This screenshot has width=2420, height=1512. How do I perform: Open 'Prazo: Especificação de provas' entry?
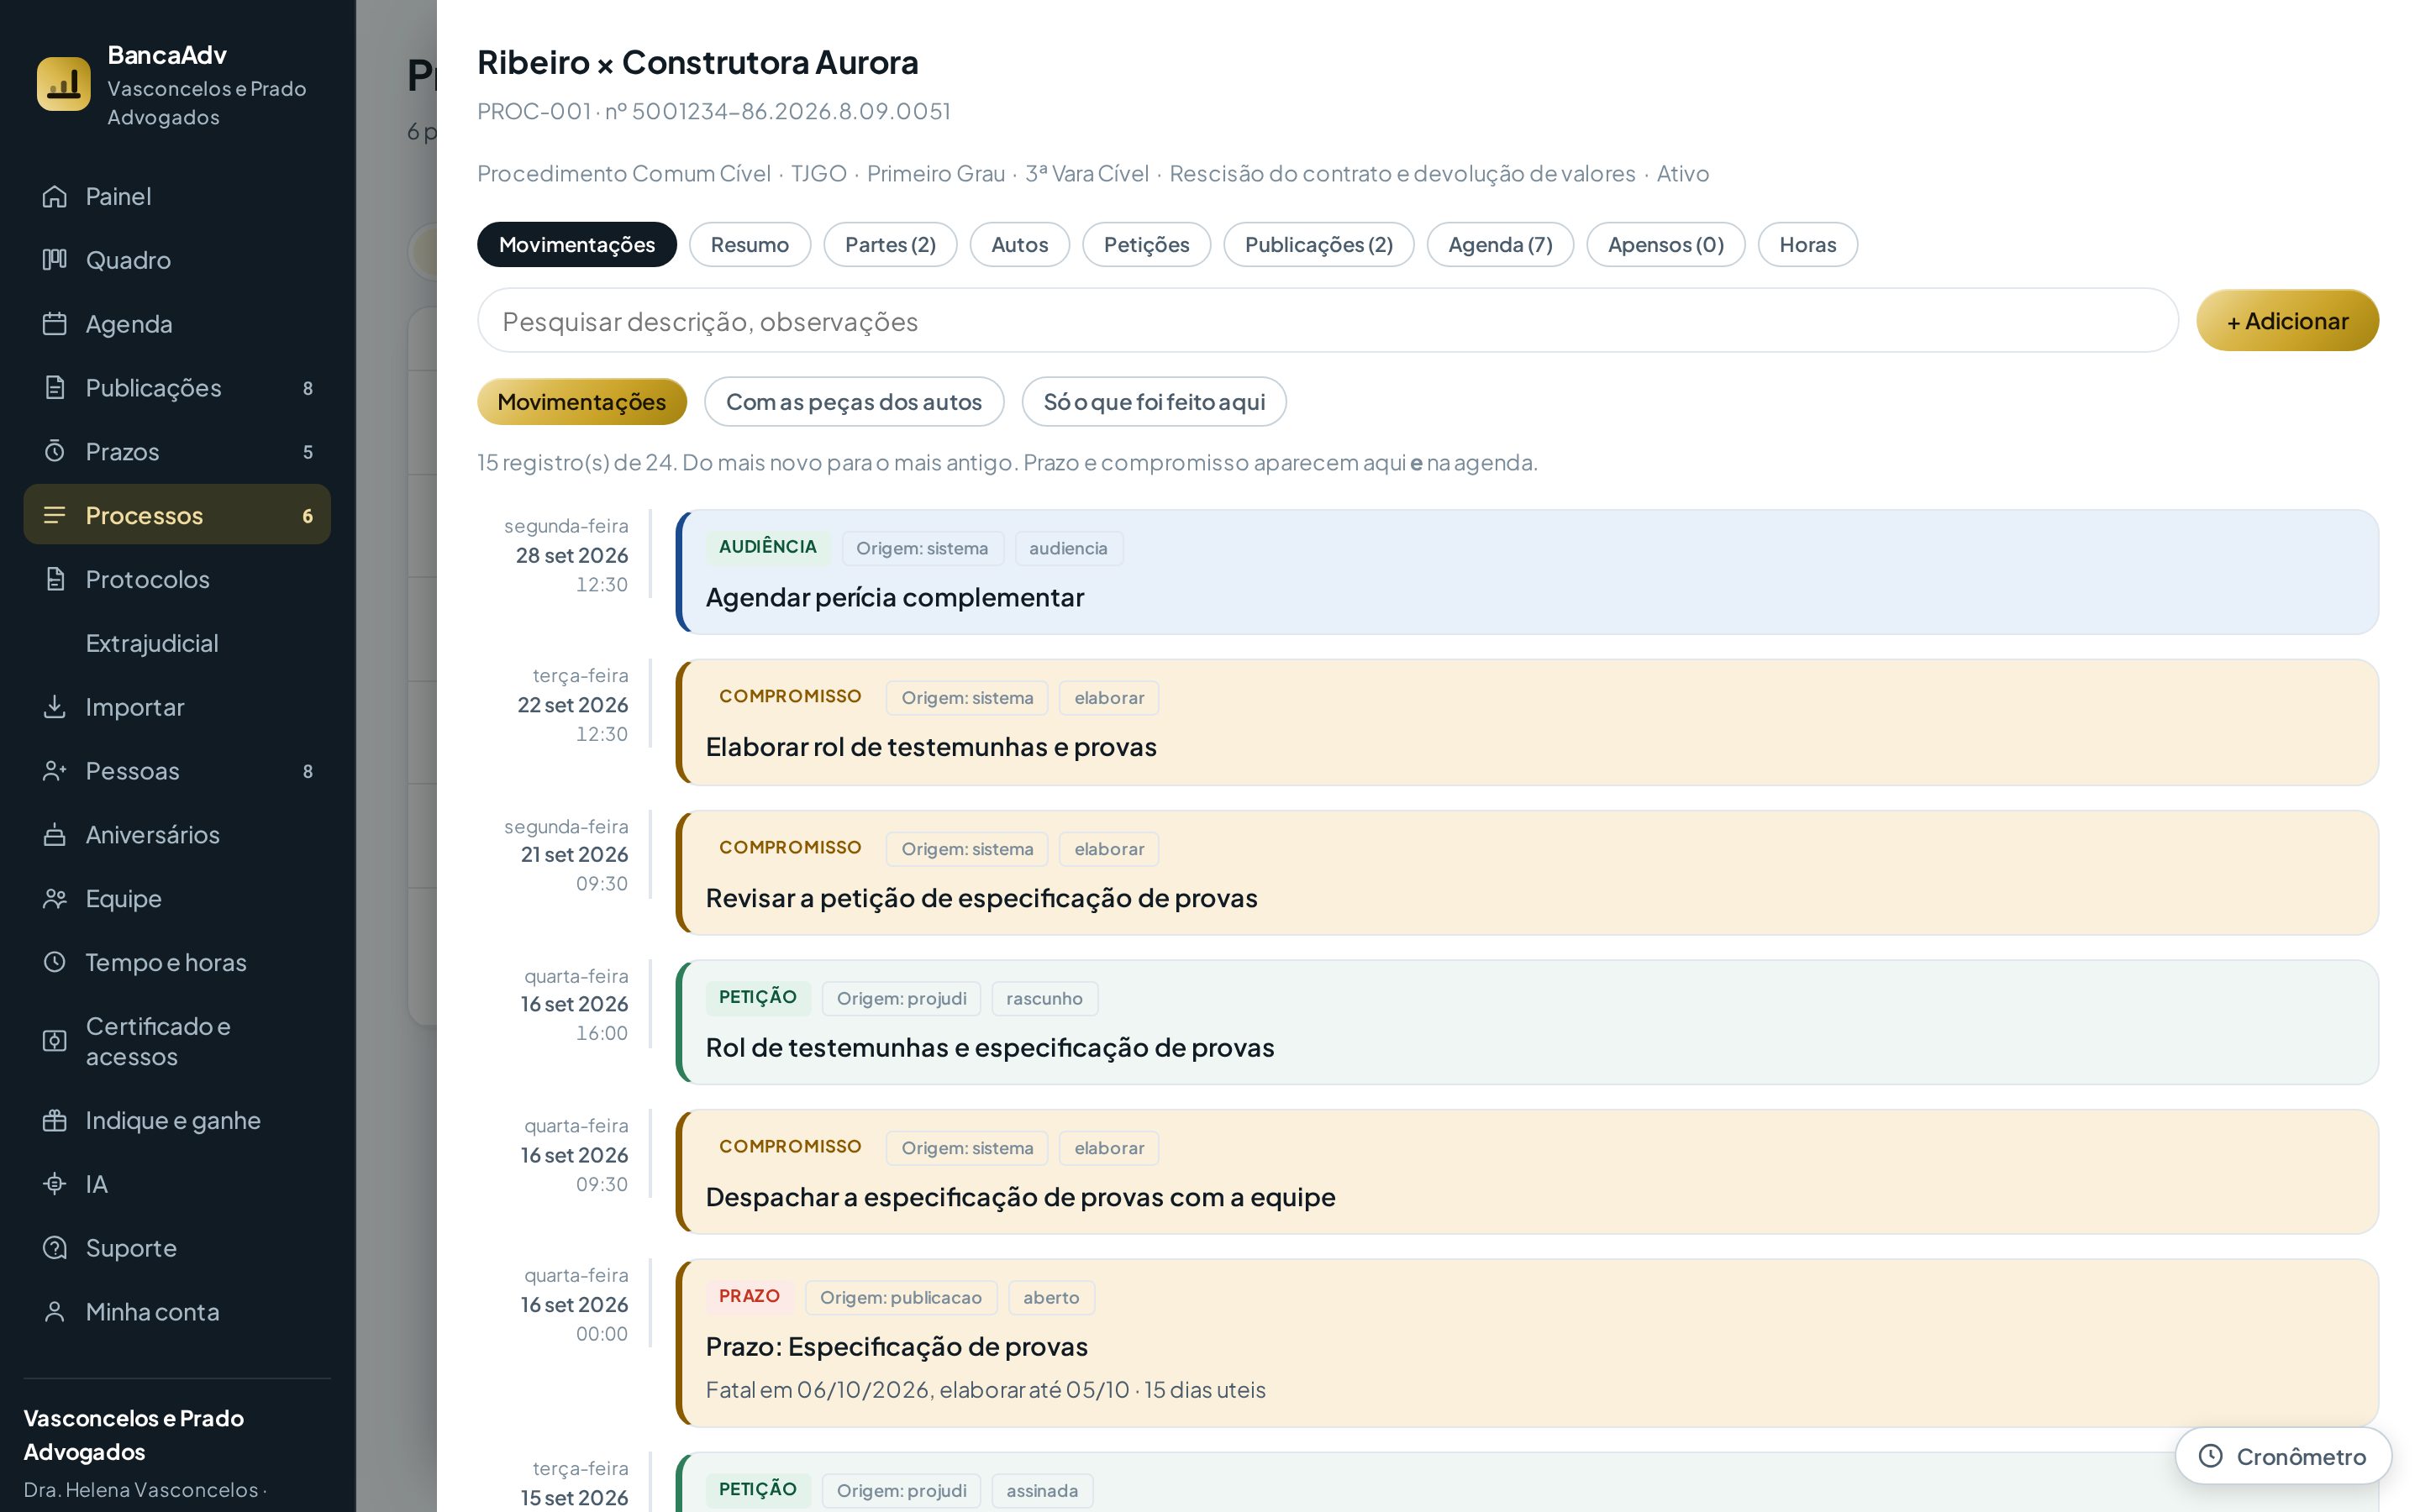pos(1527,1342)
